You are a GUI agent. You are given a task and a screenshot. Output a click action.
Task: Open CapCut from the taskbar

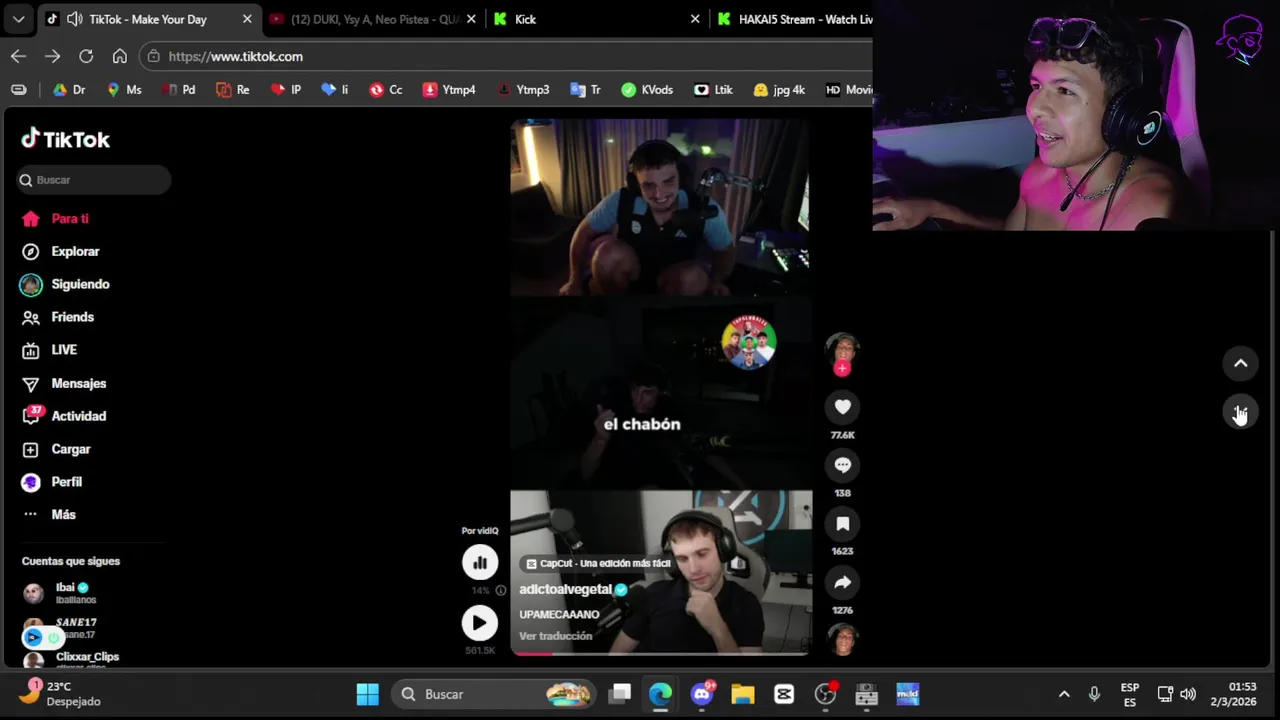pos(784,694)
